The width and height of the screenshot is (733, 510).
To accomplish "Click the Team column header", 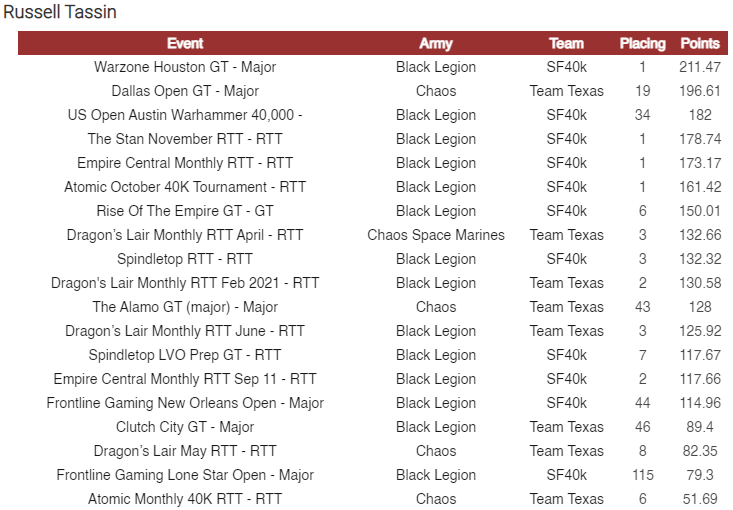I will [566, 43].
